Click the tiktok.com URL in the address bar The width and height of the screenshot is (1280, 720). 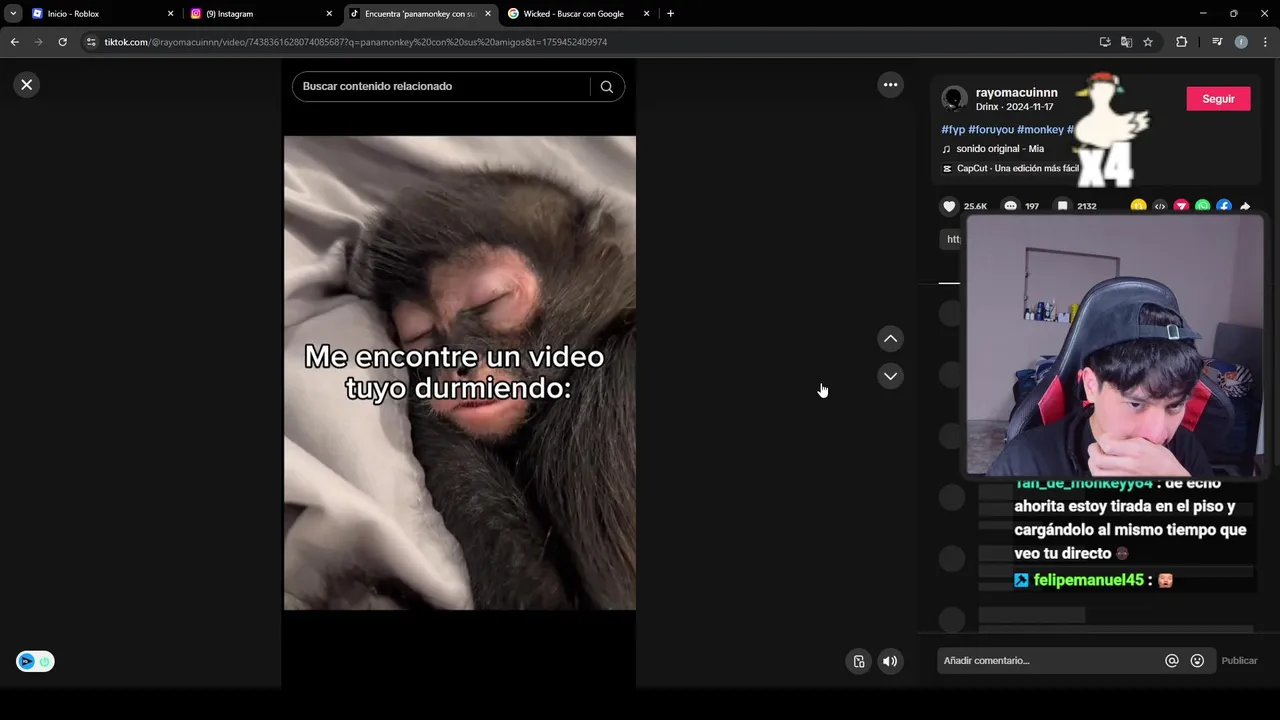tap(356, 42)
